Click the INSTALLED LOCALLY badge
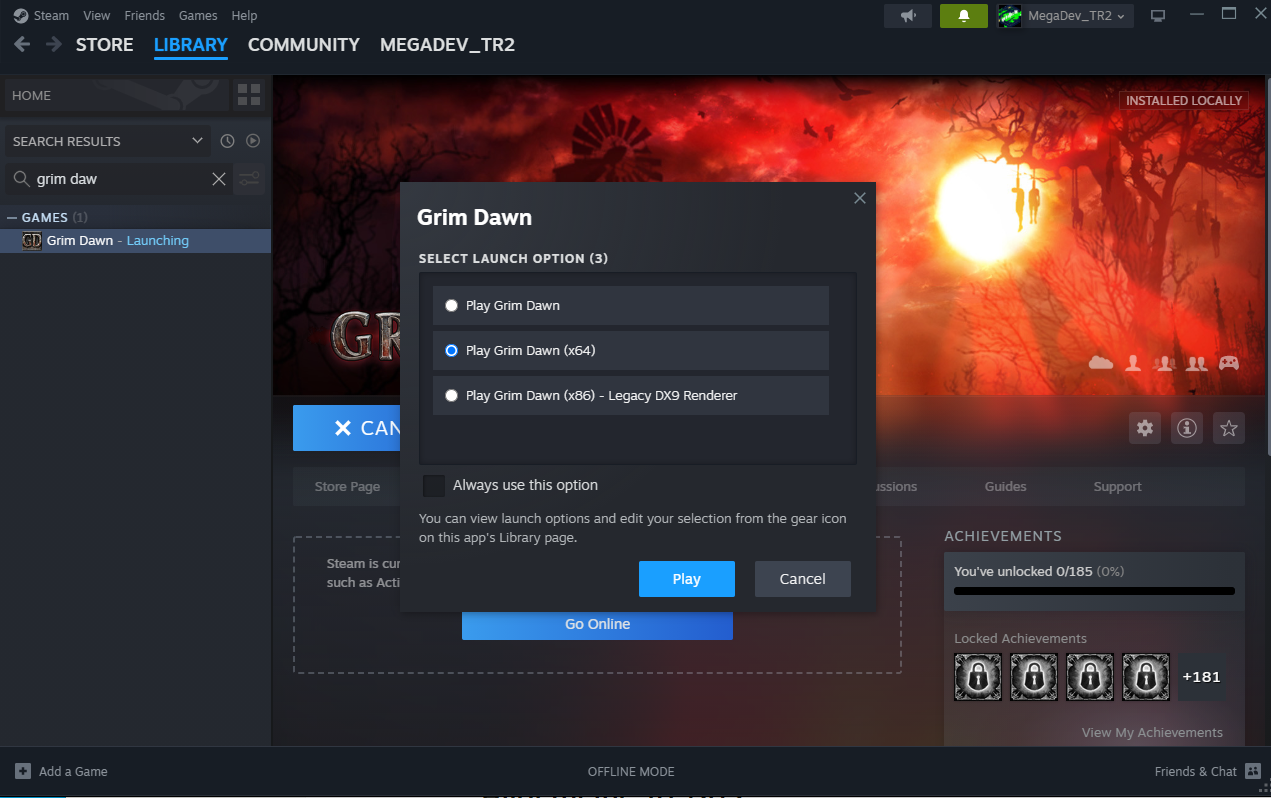This screenshot has width=1271, height=798. (x=1184, y=101)
